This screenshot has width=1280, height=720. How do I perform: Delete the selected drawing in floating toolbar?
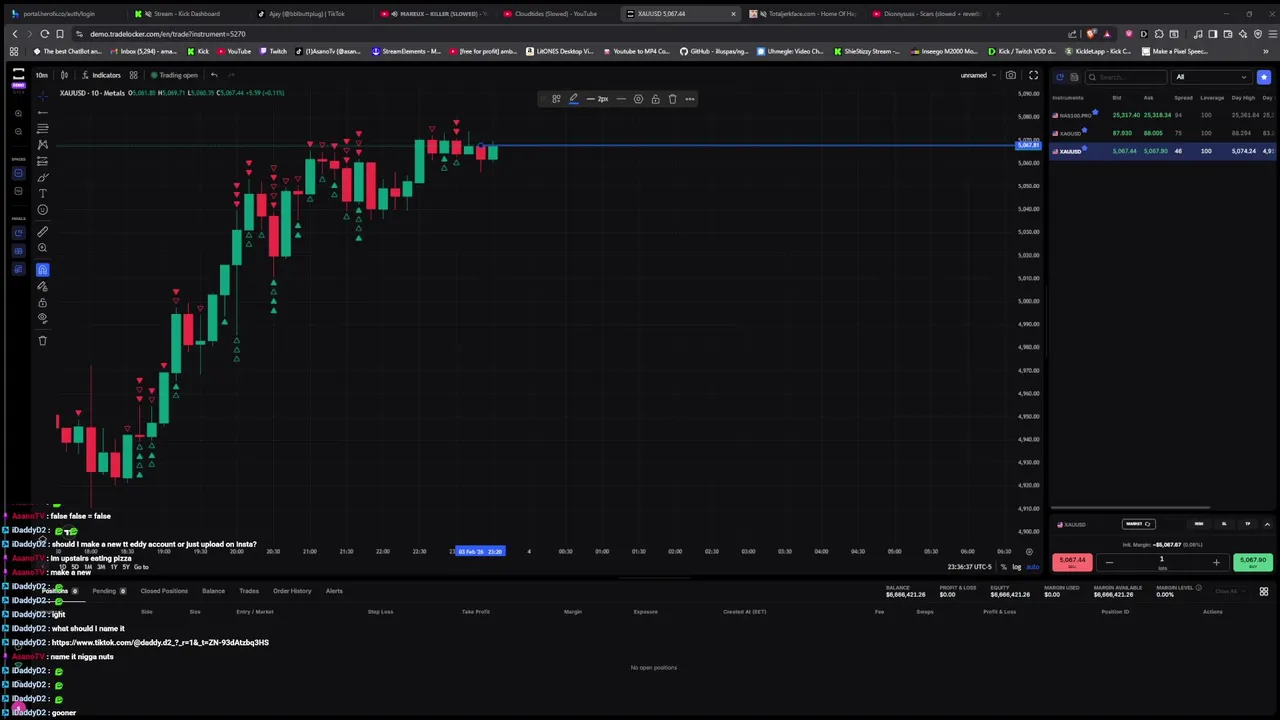tap(672, 99)
